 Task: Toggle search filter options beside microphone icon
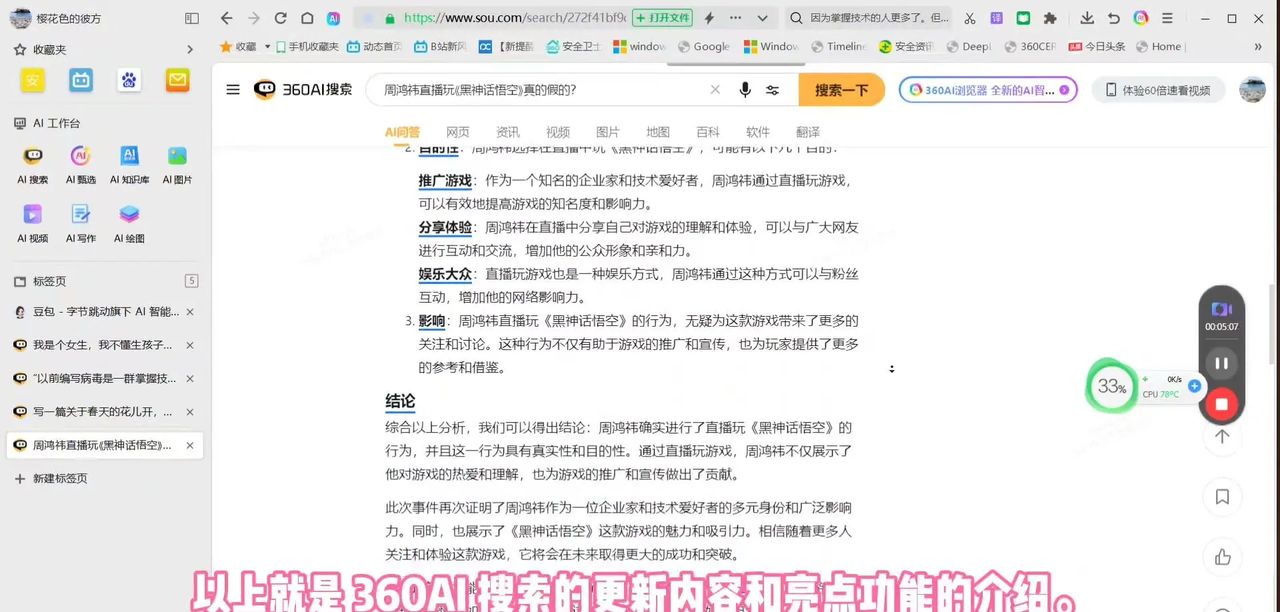tap(772, 89)
